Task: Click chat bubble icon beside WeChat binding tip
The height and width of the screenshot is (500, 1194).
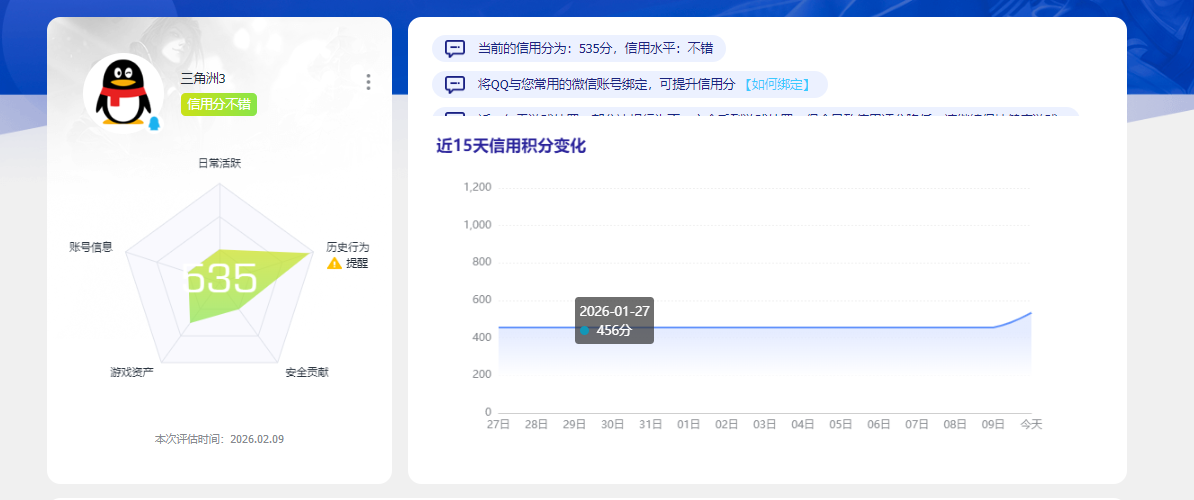Action: pyautogui.click(x=455, y=84)
